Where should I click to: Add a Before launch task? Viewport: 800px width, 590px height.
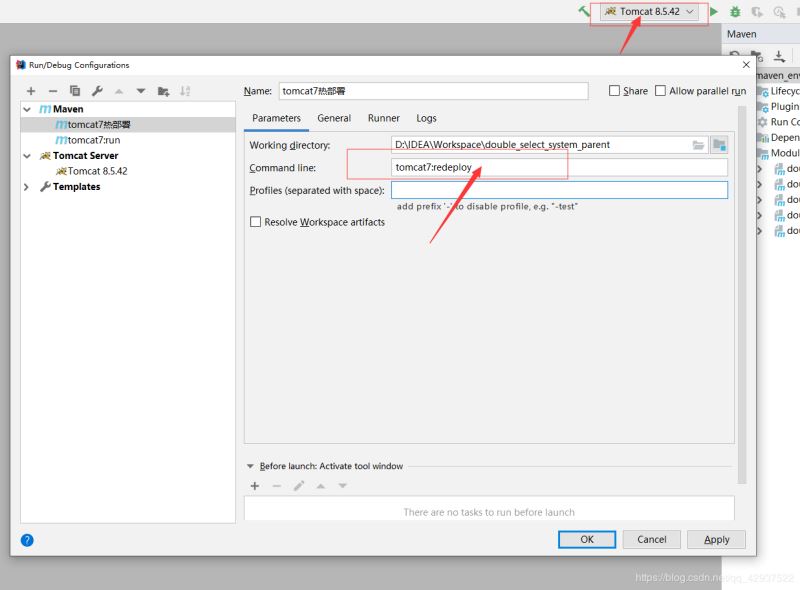tap(255, 486)
